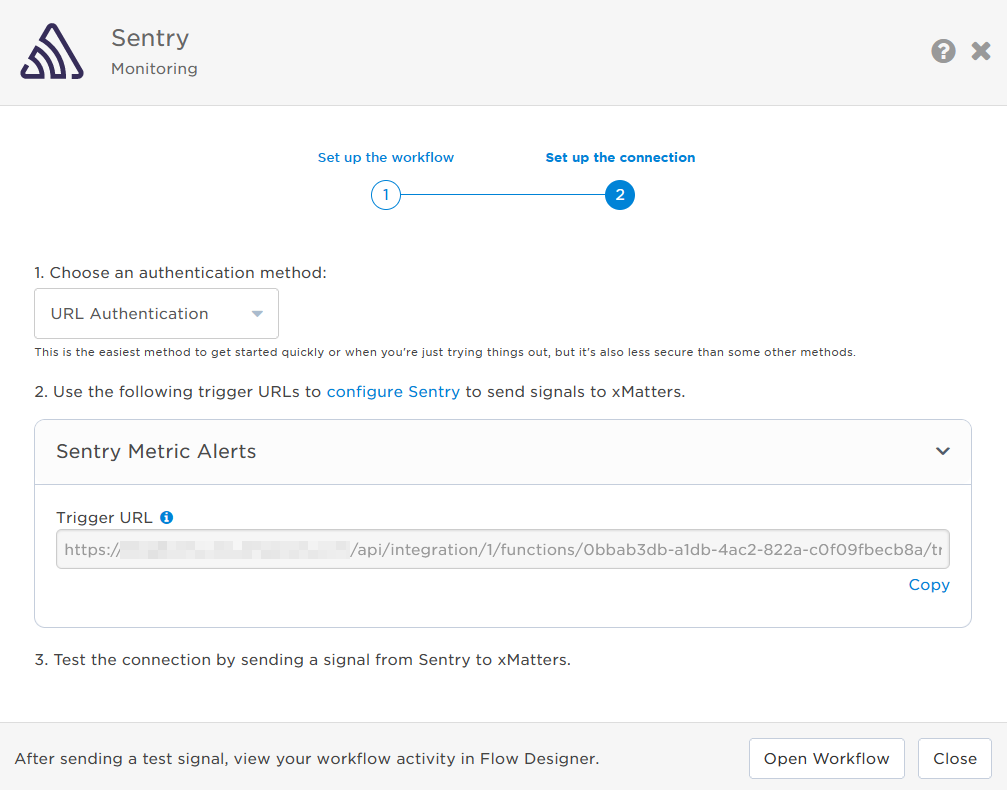The width and height of the screenshot is (1007, 790).
Task: Select the step 2 circle indicator
Action: (620, 195)
